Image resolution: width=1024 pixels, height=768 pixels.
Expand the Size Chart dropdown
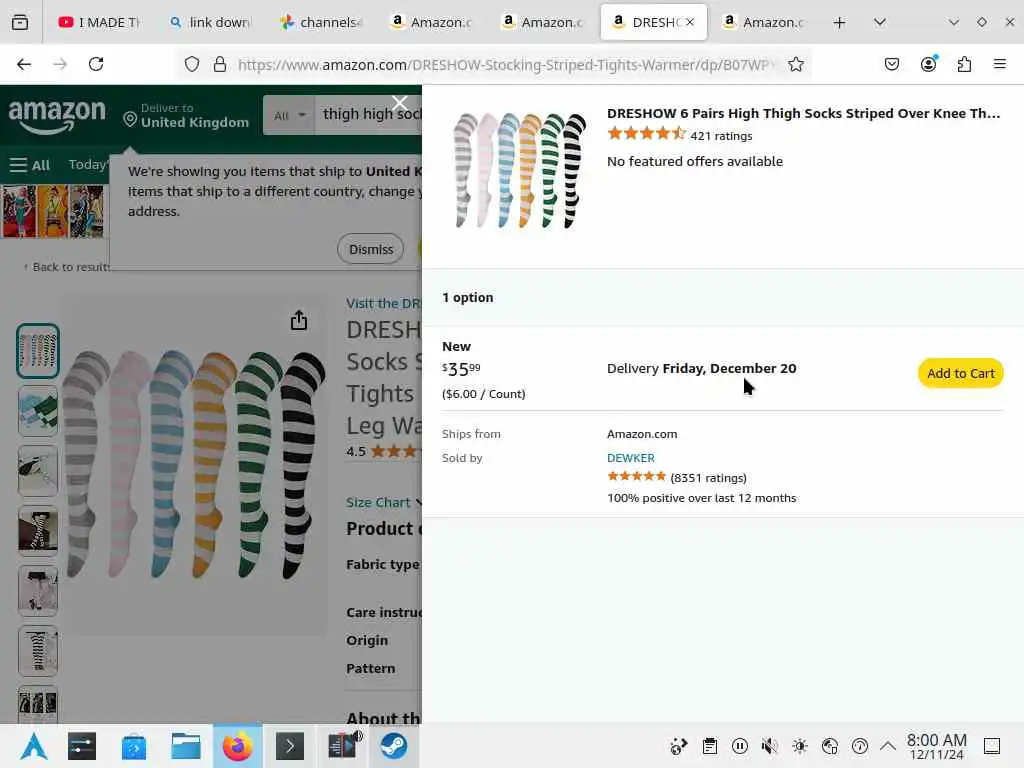(384, 502)
